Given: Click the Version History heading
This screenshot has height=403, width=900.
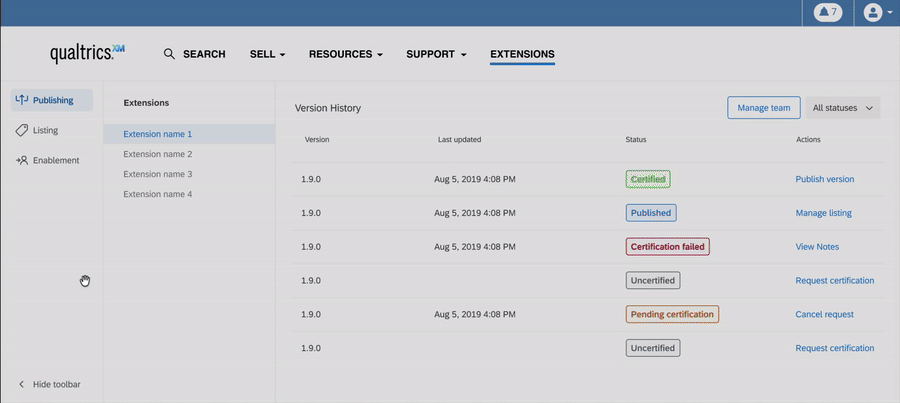Looking at the screenshot, I should [328, 108].
